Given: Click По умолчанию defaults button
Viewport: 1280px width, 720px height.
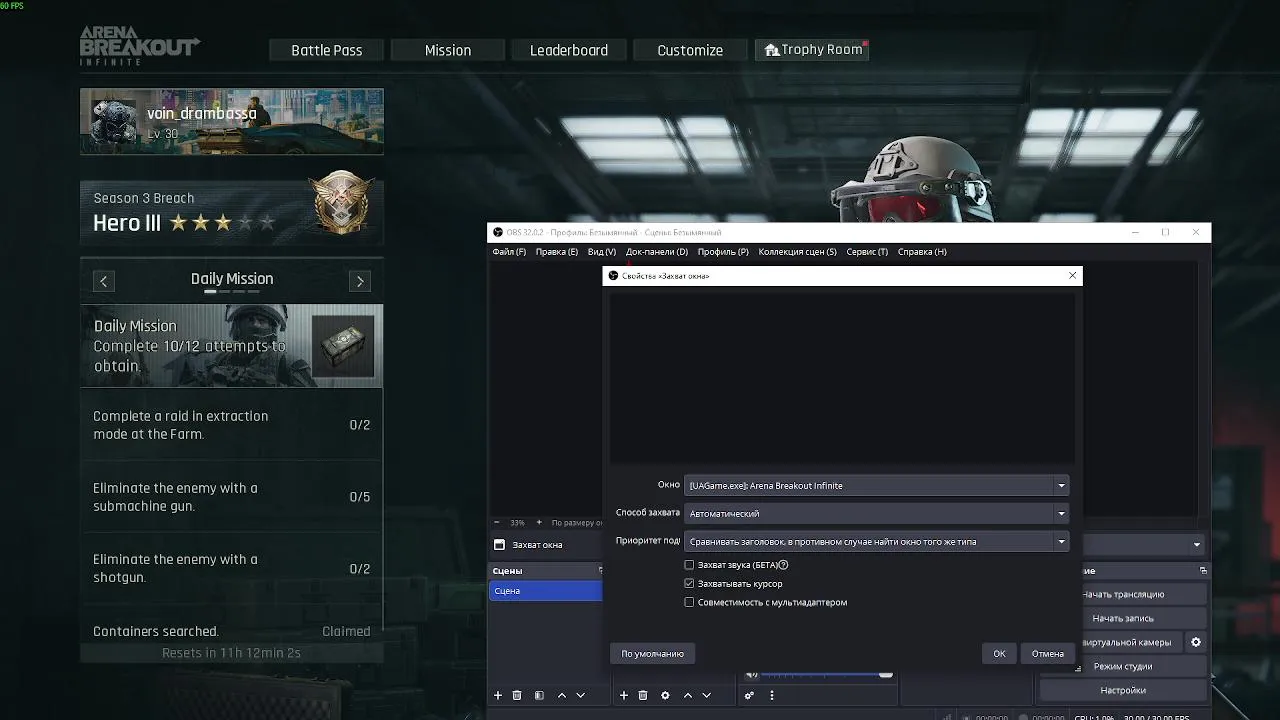Looking at the screenshot, I should tap(652, 653).
